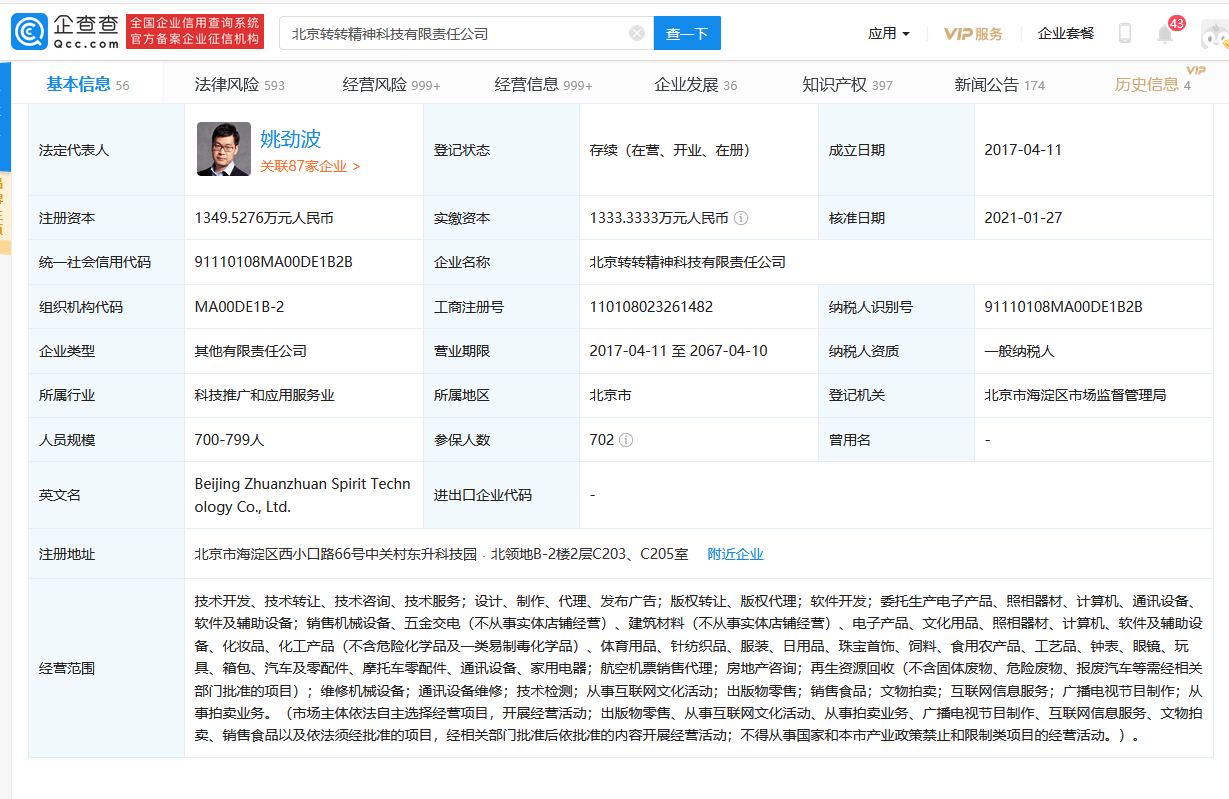The height and width of the screenshot is (799, 1229).
Task: Click region value 北京市
Action: click(611, 395)
